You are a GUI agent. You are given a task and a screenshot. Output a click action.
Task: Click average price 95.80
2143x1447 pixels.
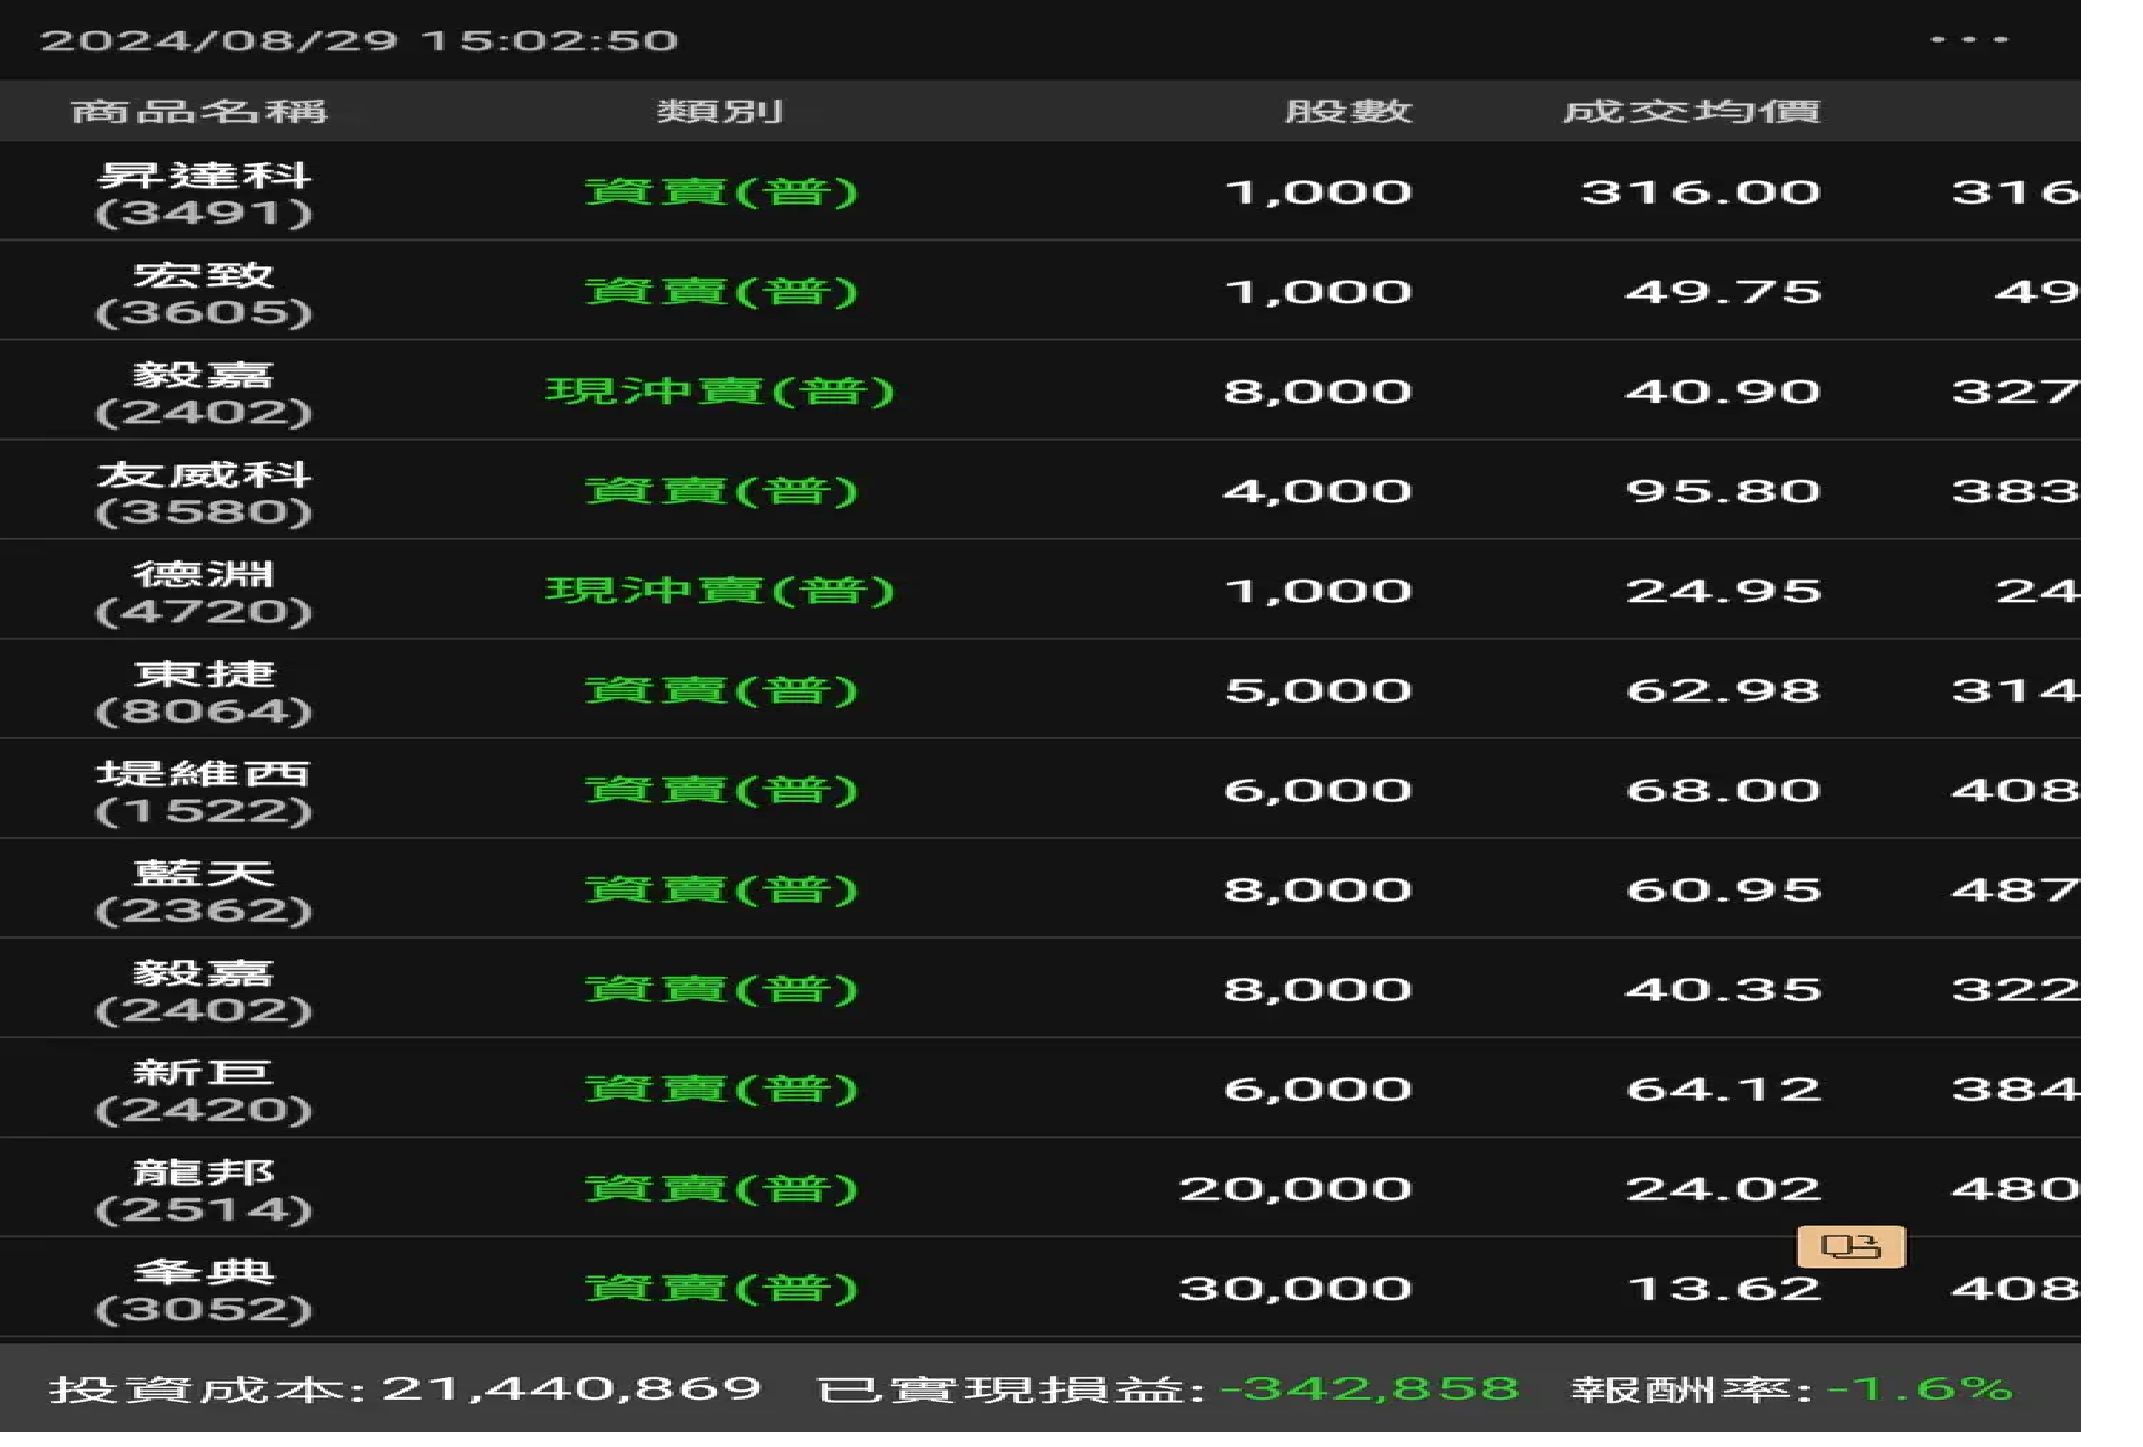pyautogui.click(x=1722, y=491)
